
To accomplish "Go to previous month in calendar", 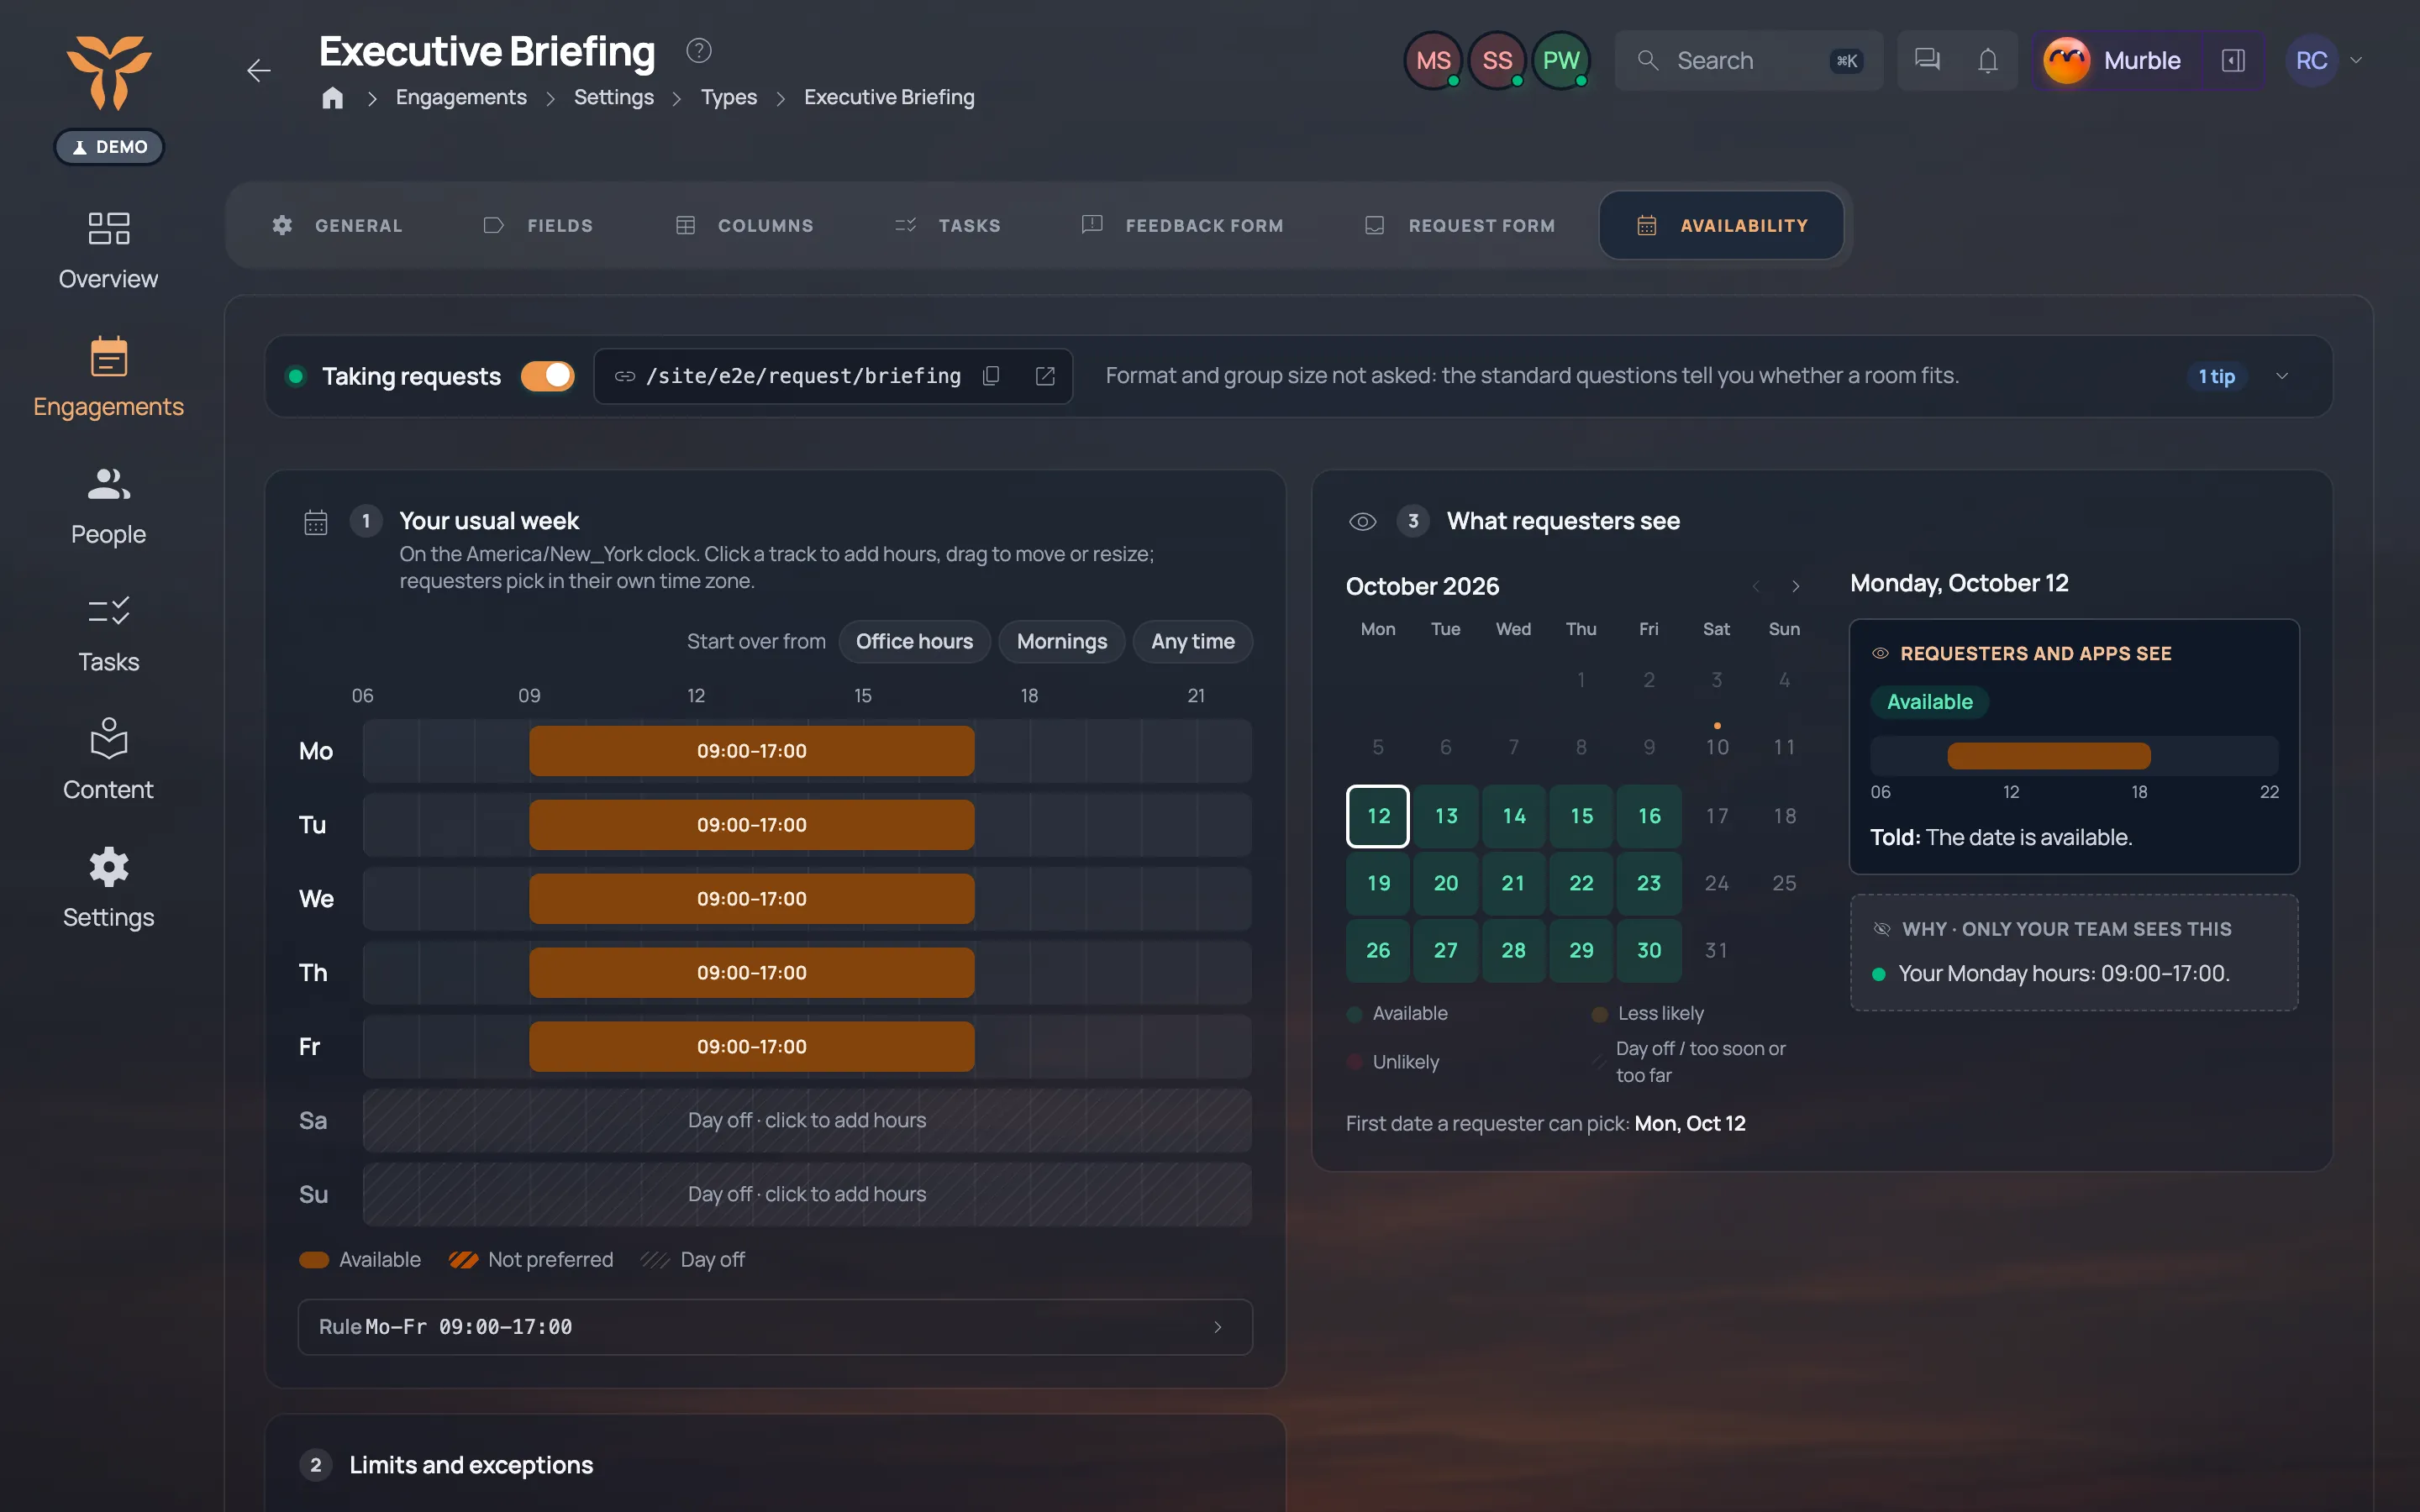I will (x=1756, y=586).
